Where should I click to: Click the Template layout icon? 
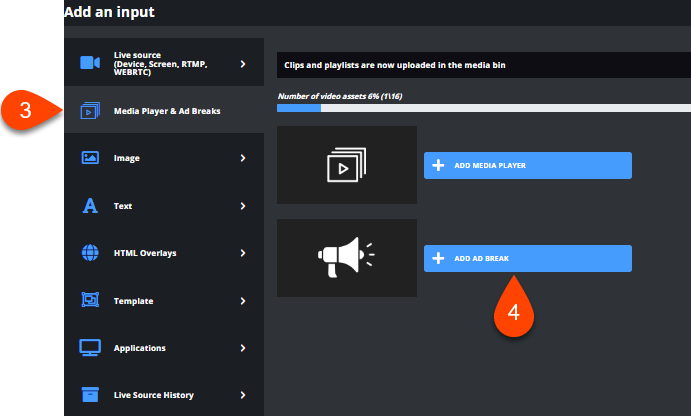[x=90, y=300]
